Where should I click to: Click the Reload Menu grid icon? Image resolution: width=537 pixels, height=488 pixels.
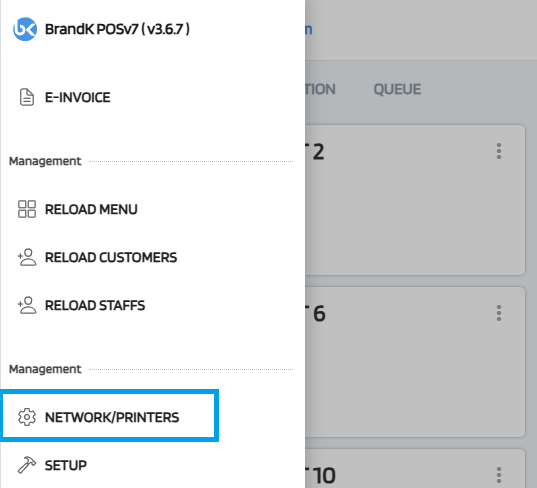click(27, 209)
